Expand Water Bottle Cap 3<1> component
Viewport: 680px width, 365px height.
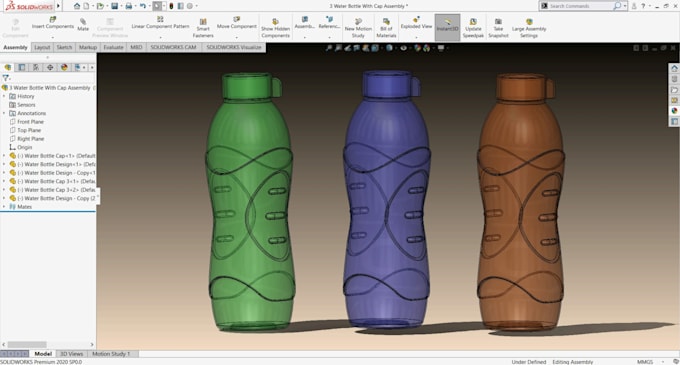(x=4, y=181)
